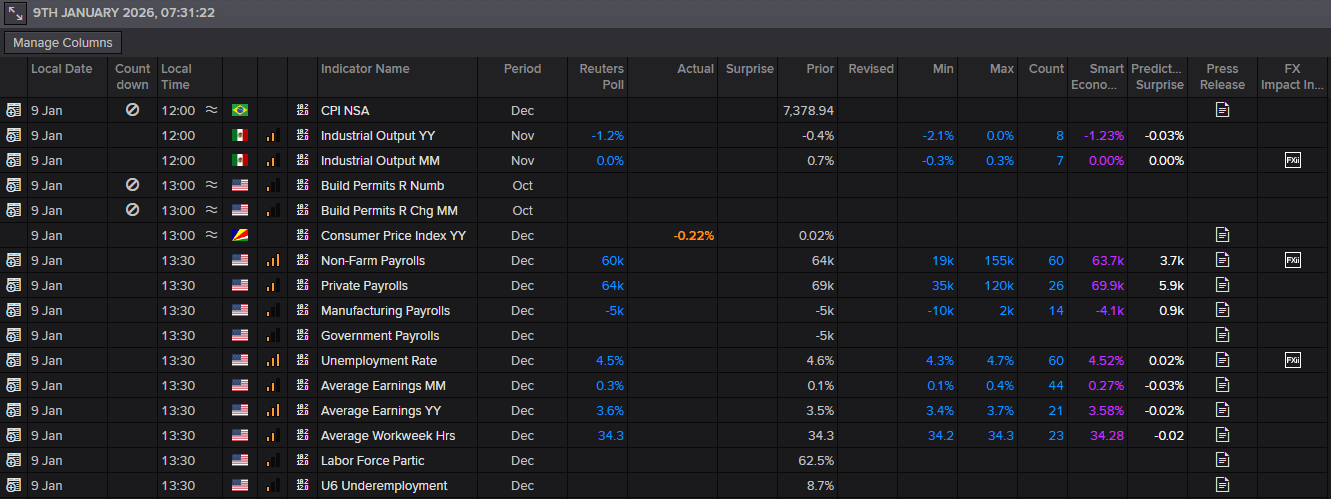Open press release document for U6 Underemployment

coord(1222,485)
